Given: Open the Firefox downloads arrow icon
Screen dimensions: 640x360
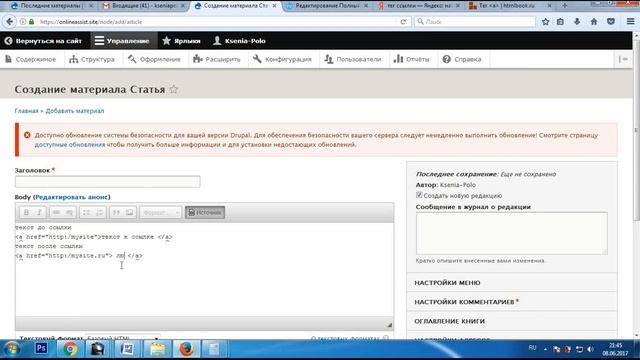Looking at the screenshot, I should tap(577, 22).
